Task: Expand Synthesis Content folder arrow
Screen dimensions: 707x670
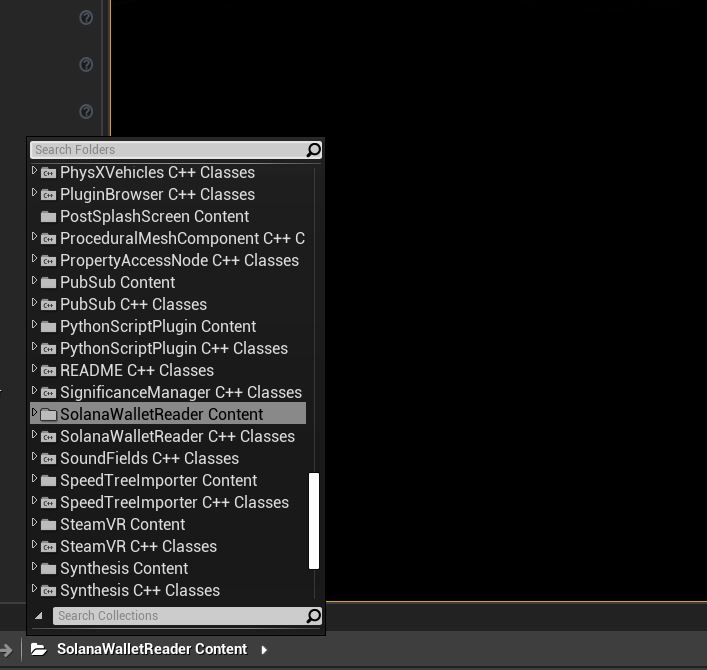Action: click(x=34, y=567)
